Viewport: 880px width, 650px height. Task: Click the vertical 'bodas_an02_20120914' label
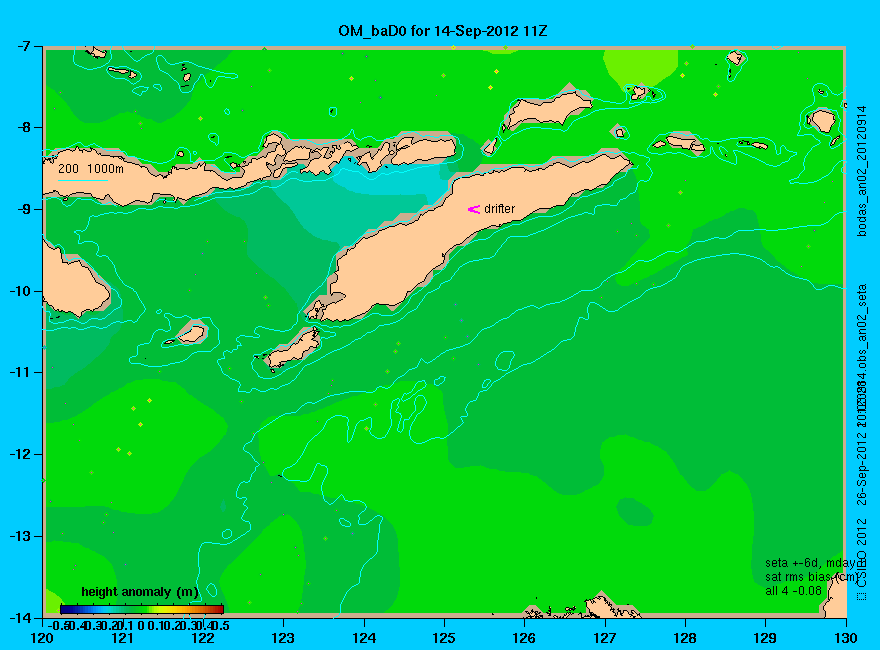click(x=862, y=170)
